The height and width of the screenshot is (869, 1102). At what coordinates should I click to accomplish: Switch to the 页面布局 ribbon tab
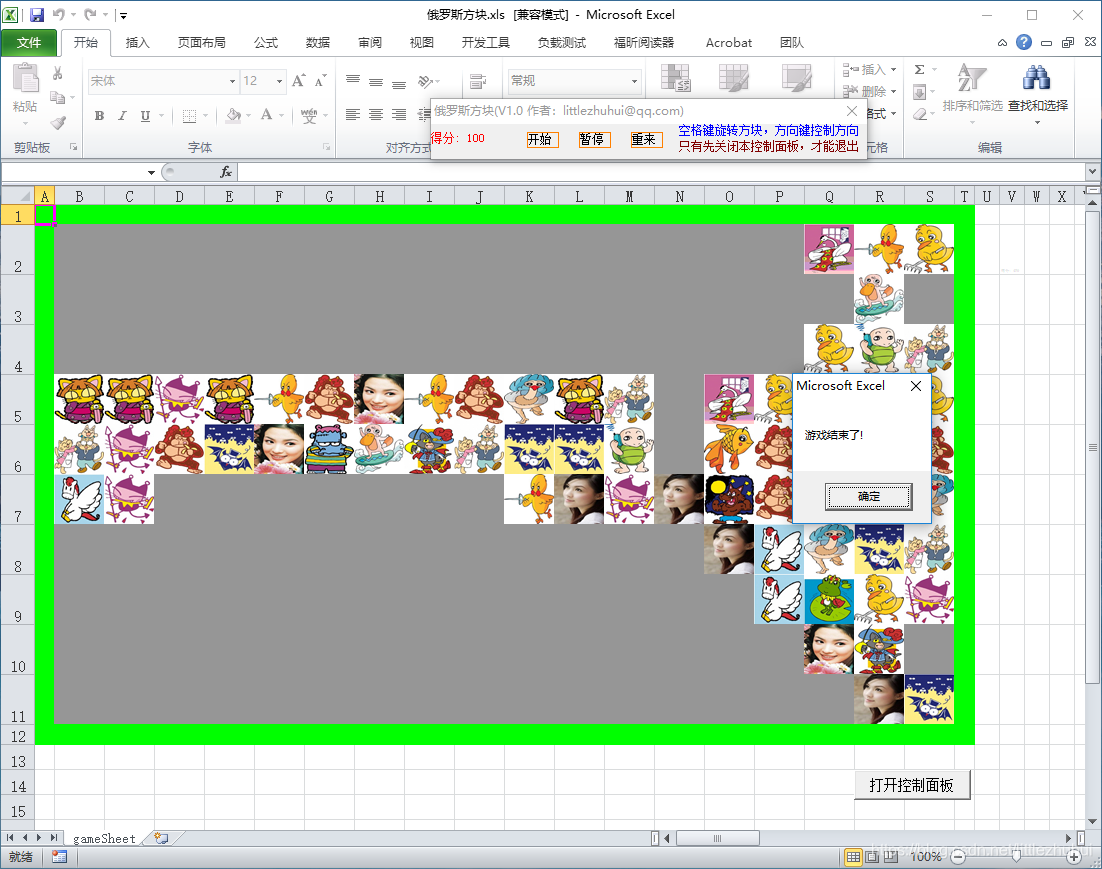point(202,43)
